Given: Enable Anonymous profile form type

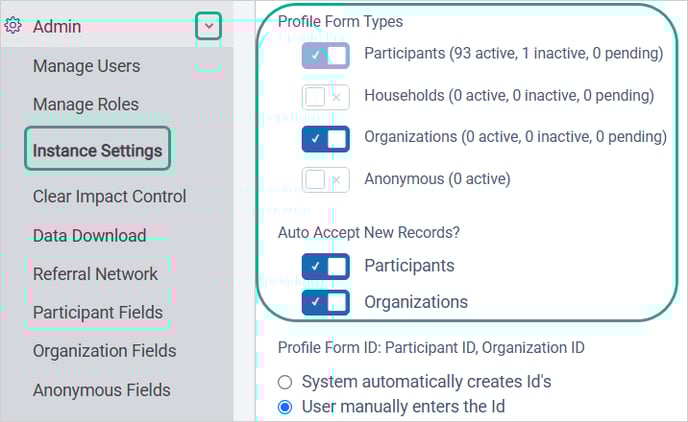Looking at the screenshot, I should click(x=326, y=180).
